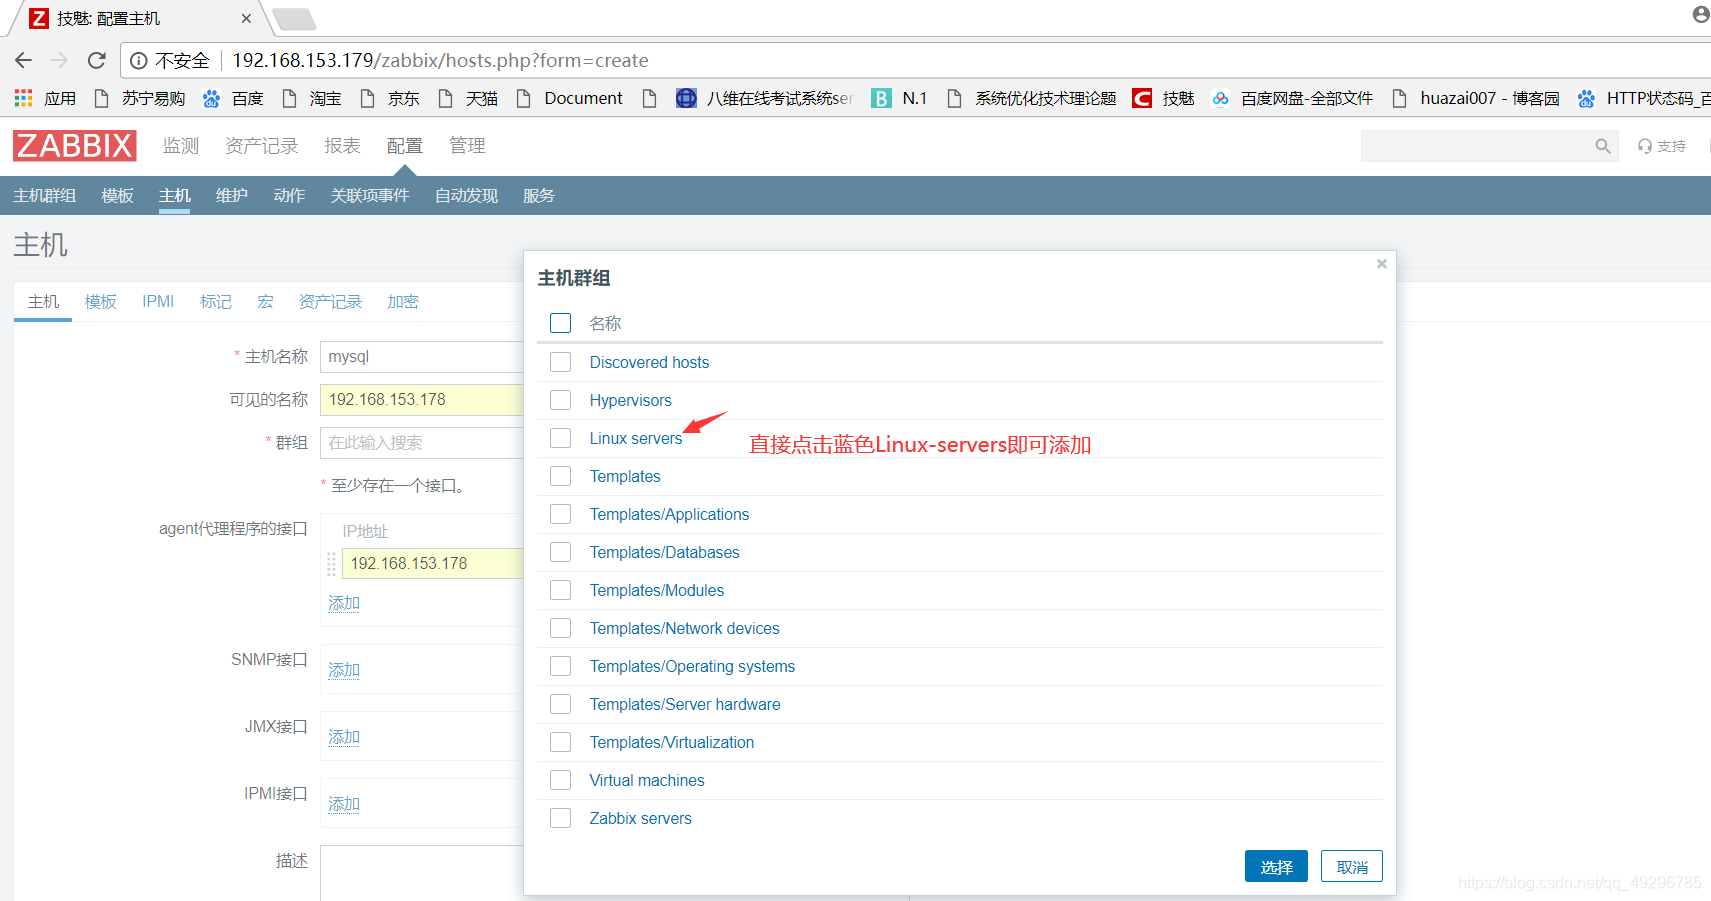Open the Document bookmark
This screenshot has width=1711, height=901.
pyautogui.click(x=570, y=98)
